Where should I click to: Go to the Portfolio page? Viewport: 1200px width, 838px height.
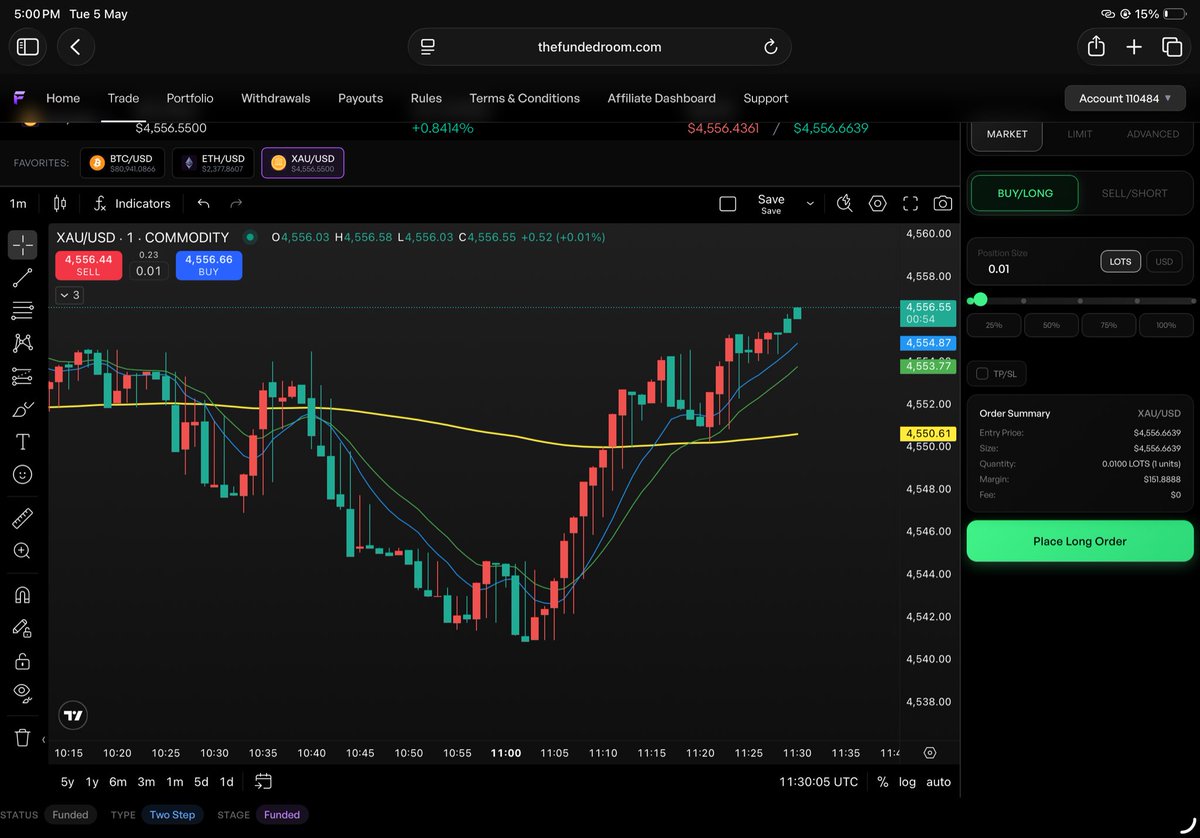coord(190,98)
